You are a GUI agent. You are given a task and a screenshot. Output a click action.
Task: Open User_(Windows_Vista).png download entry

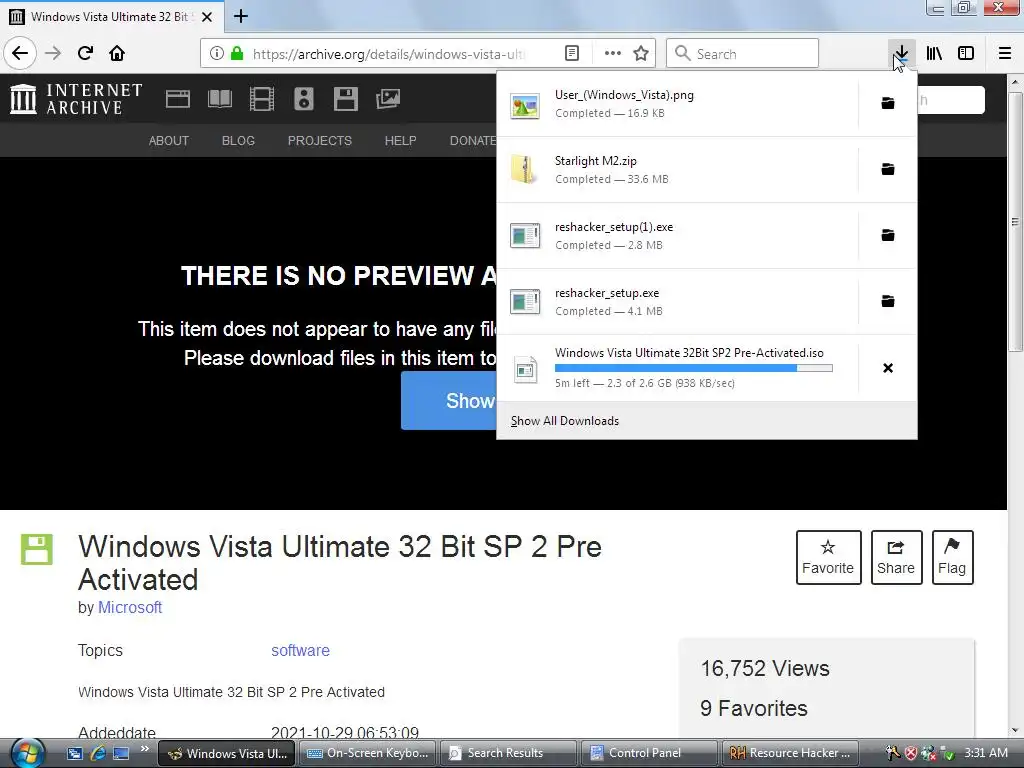[x=677, y=104]
